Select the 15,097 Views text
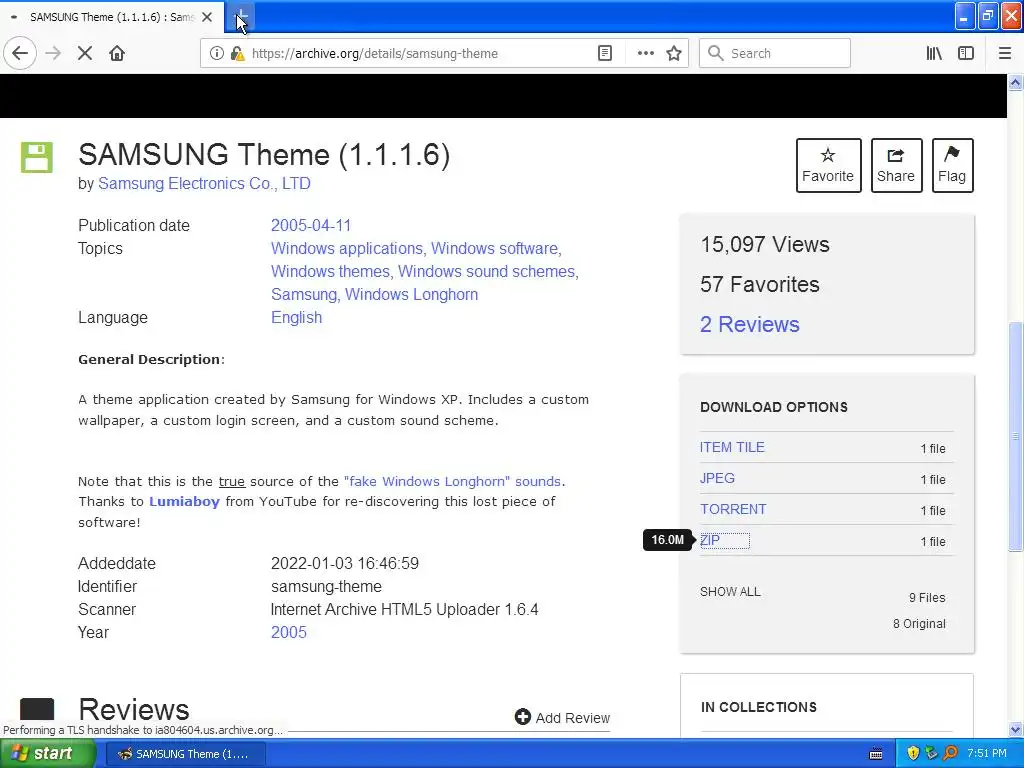 (765, 245)
